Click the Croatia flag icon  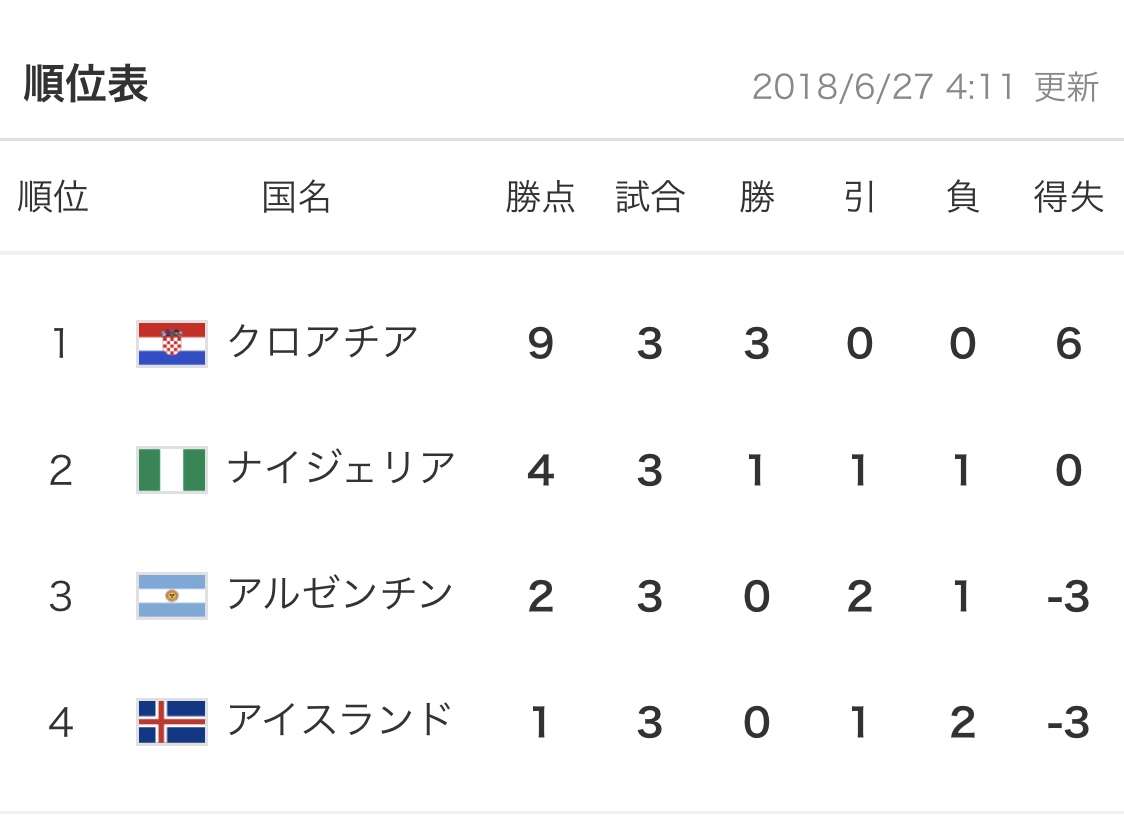pyautogui.click(x=172, y=344)
